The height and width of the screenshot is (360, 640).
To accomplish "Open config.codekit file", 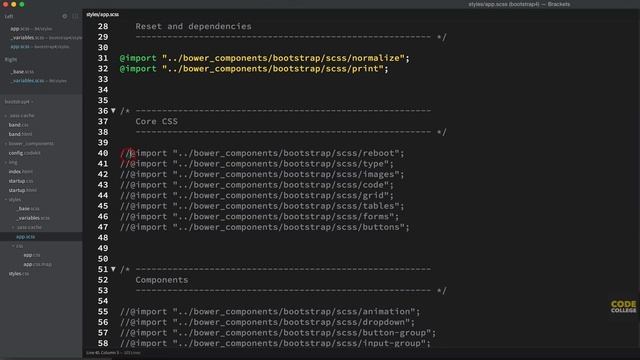I will pos(24,153).
